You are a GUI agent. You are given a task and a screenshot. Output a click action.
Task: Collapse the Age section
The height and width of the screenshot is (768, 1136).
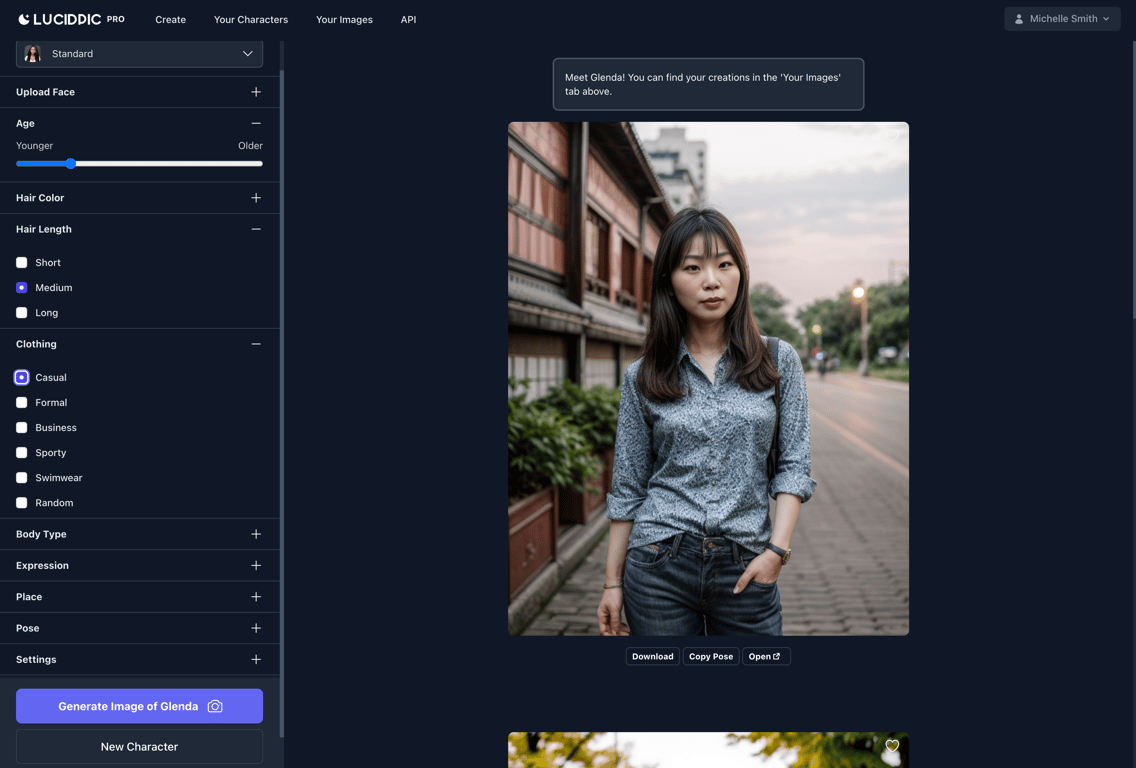[x=256, y=123]
